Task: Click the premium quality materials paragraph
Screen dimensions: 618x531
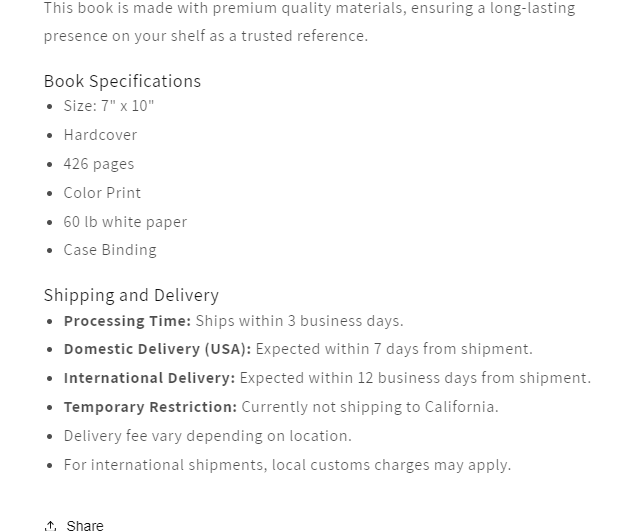Action: (309, 22)
